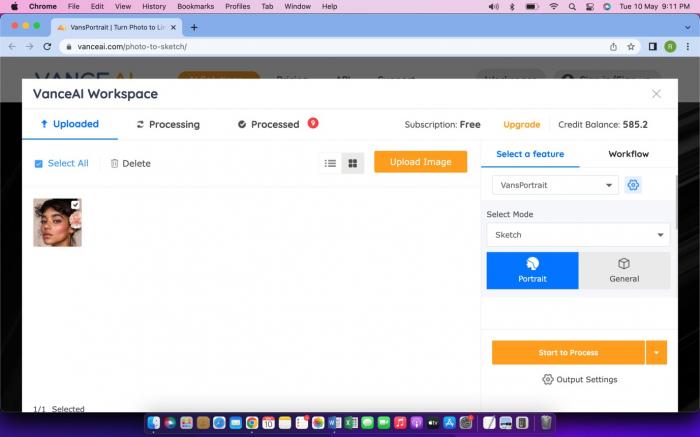
Task: Select the General mode option
Action: (624, 271)
